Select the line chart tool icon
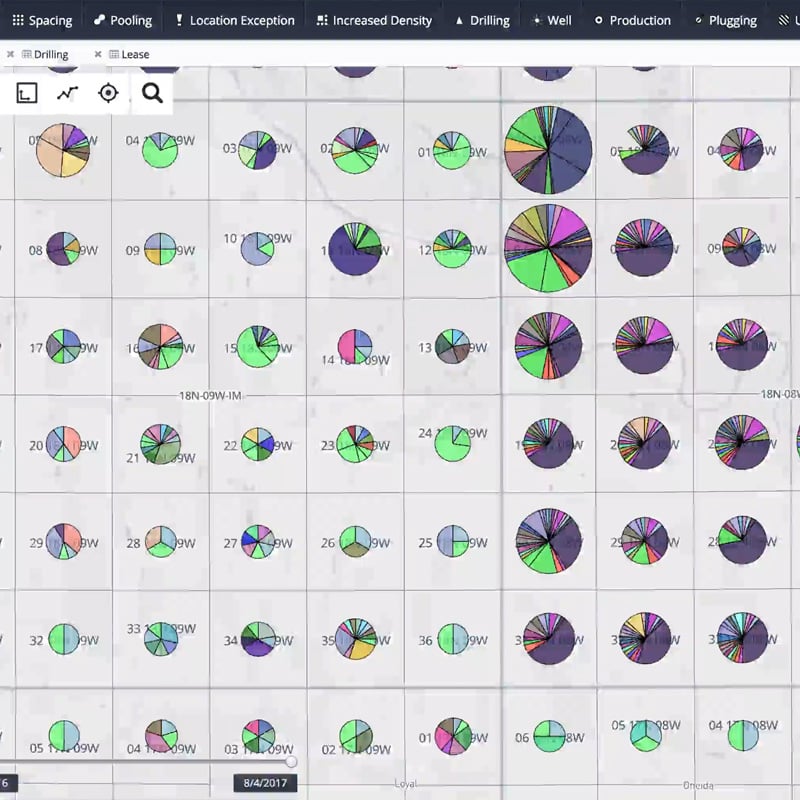This screenshot has height=800, width=800. click(x=67, y=93)
